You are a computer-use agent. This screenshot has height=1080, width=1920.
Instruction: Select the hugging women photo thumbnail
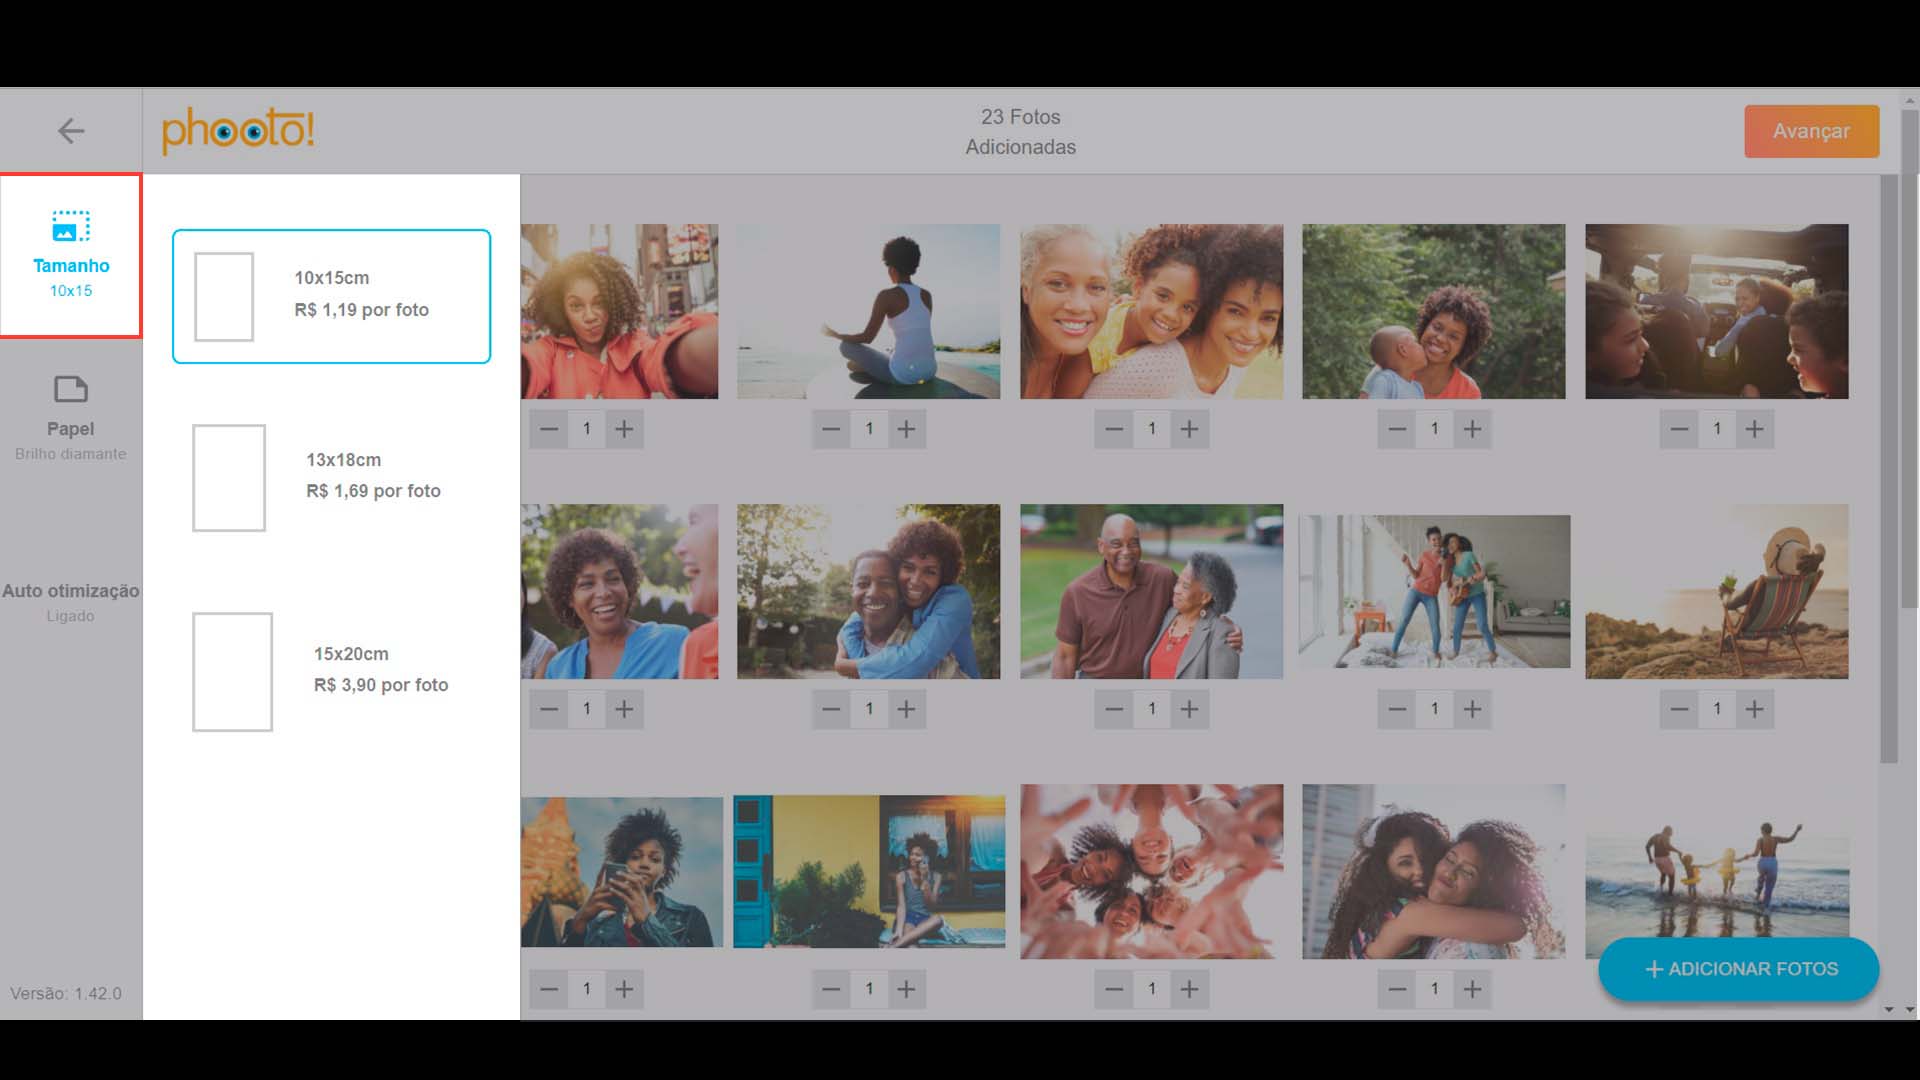(x=1433, y=871)
